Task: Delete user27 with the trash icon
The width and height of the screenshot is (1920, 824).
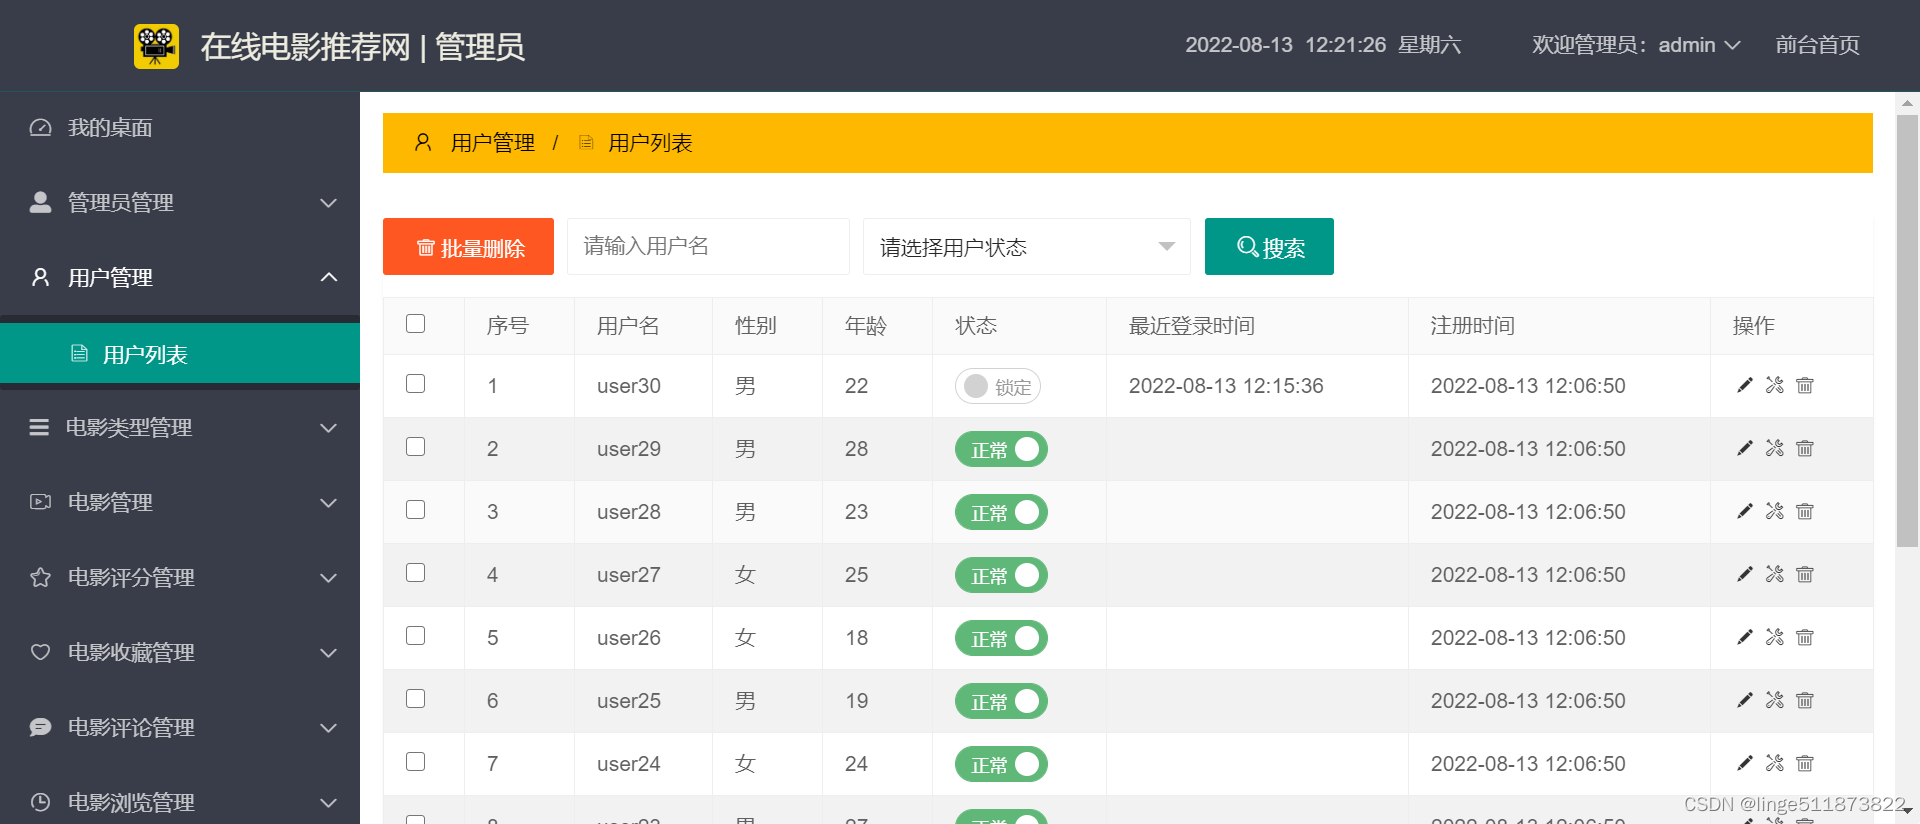Action: (x=1805, y=574)
